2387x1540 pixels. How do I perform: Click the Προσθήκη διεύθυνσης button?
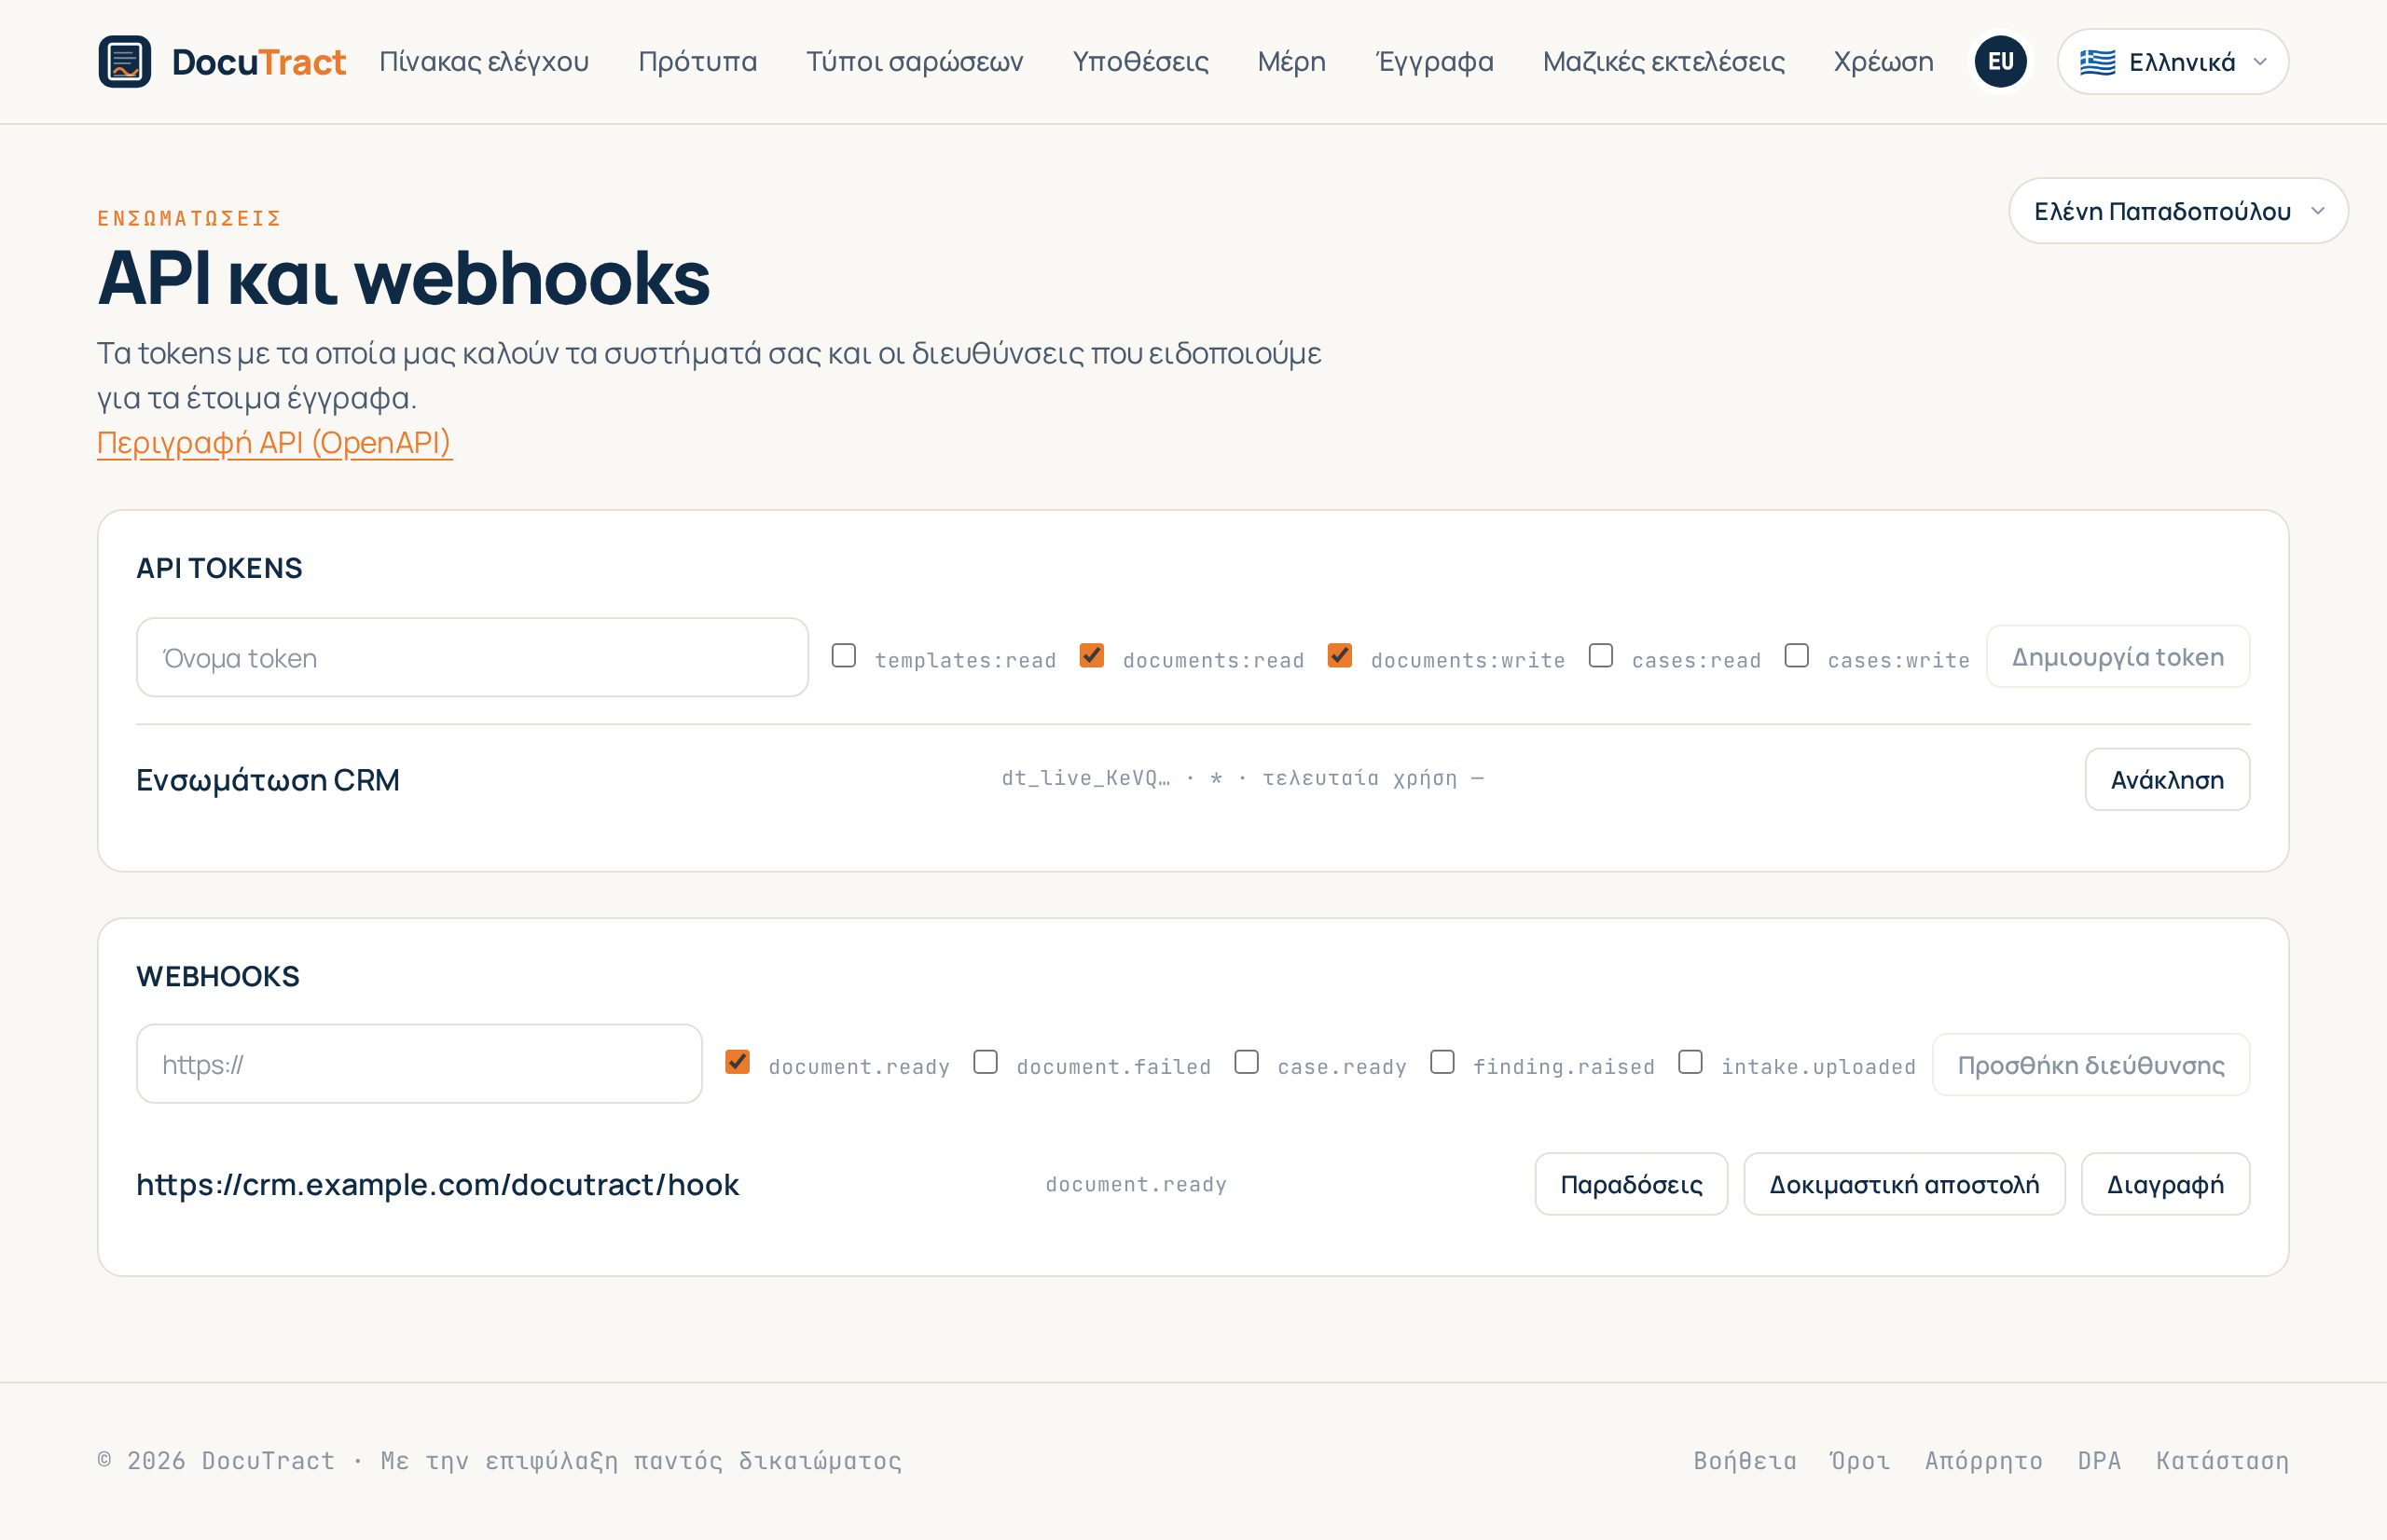(x=2091, y=1065)
